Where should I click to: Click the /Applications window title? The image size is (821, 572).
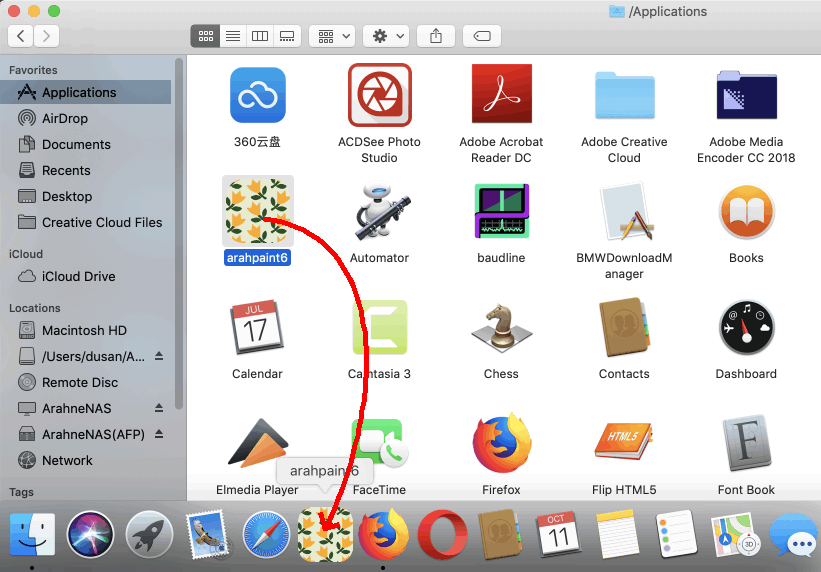tap(668, 12)
